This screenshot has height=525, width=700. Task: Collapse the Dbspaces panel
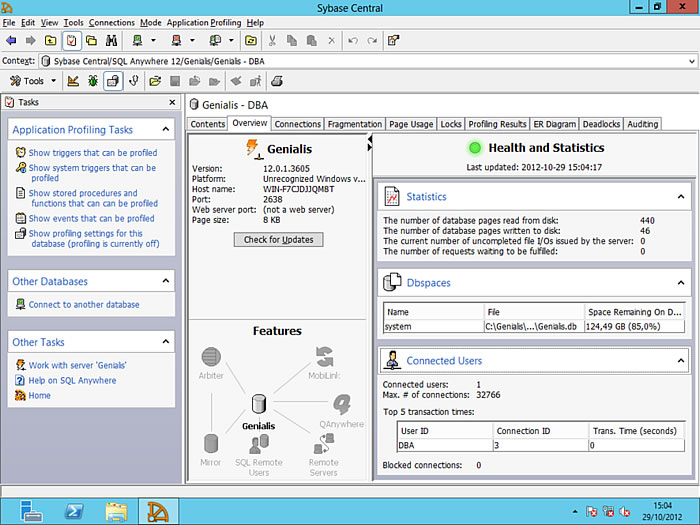(681, 283)
